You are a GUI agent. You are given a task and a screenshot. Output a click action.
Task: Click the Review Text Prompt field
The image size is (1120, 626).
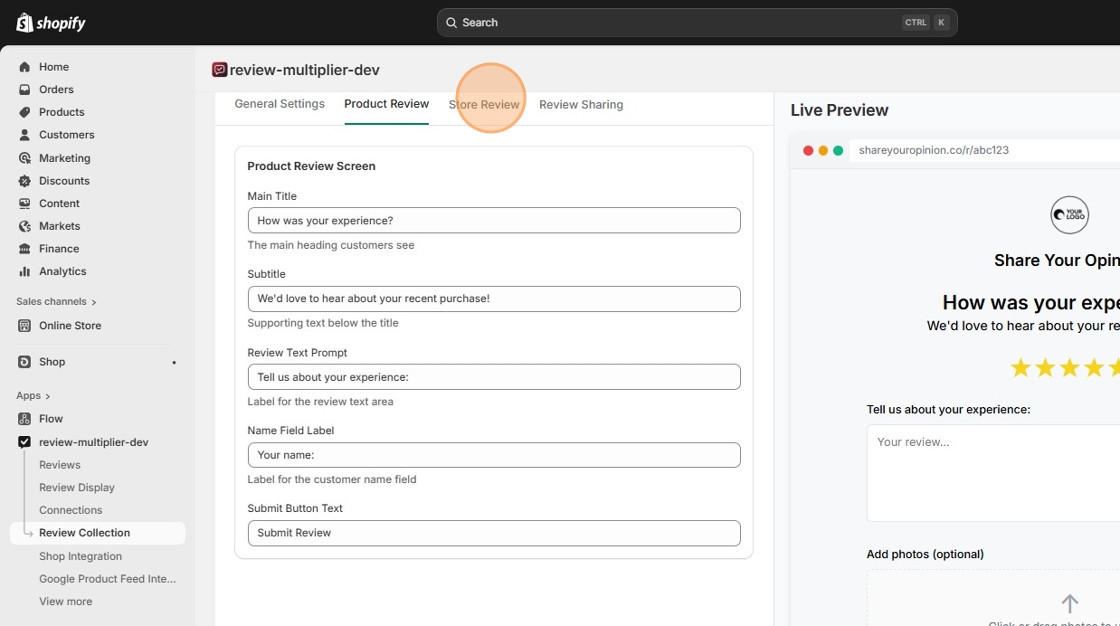click(x=494, y=377)
